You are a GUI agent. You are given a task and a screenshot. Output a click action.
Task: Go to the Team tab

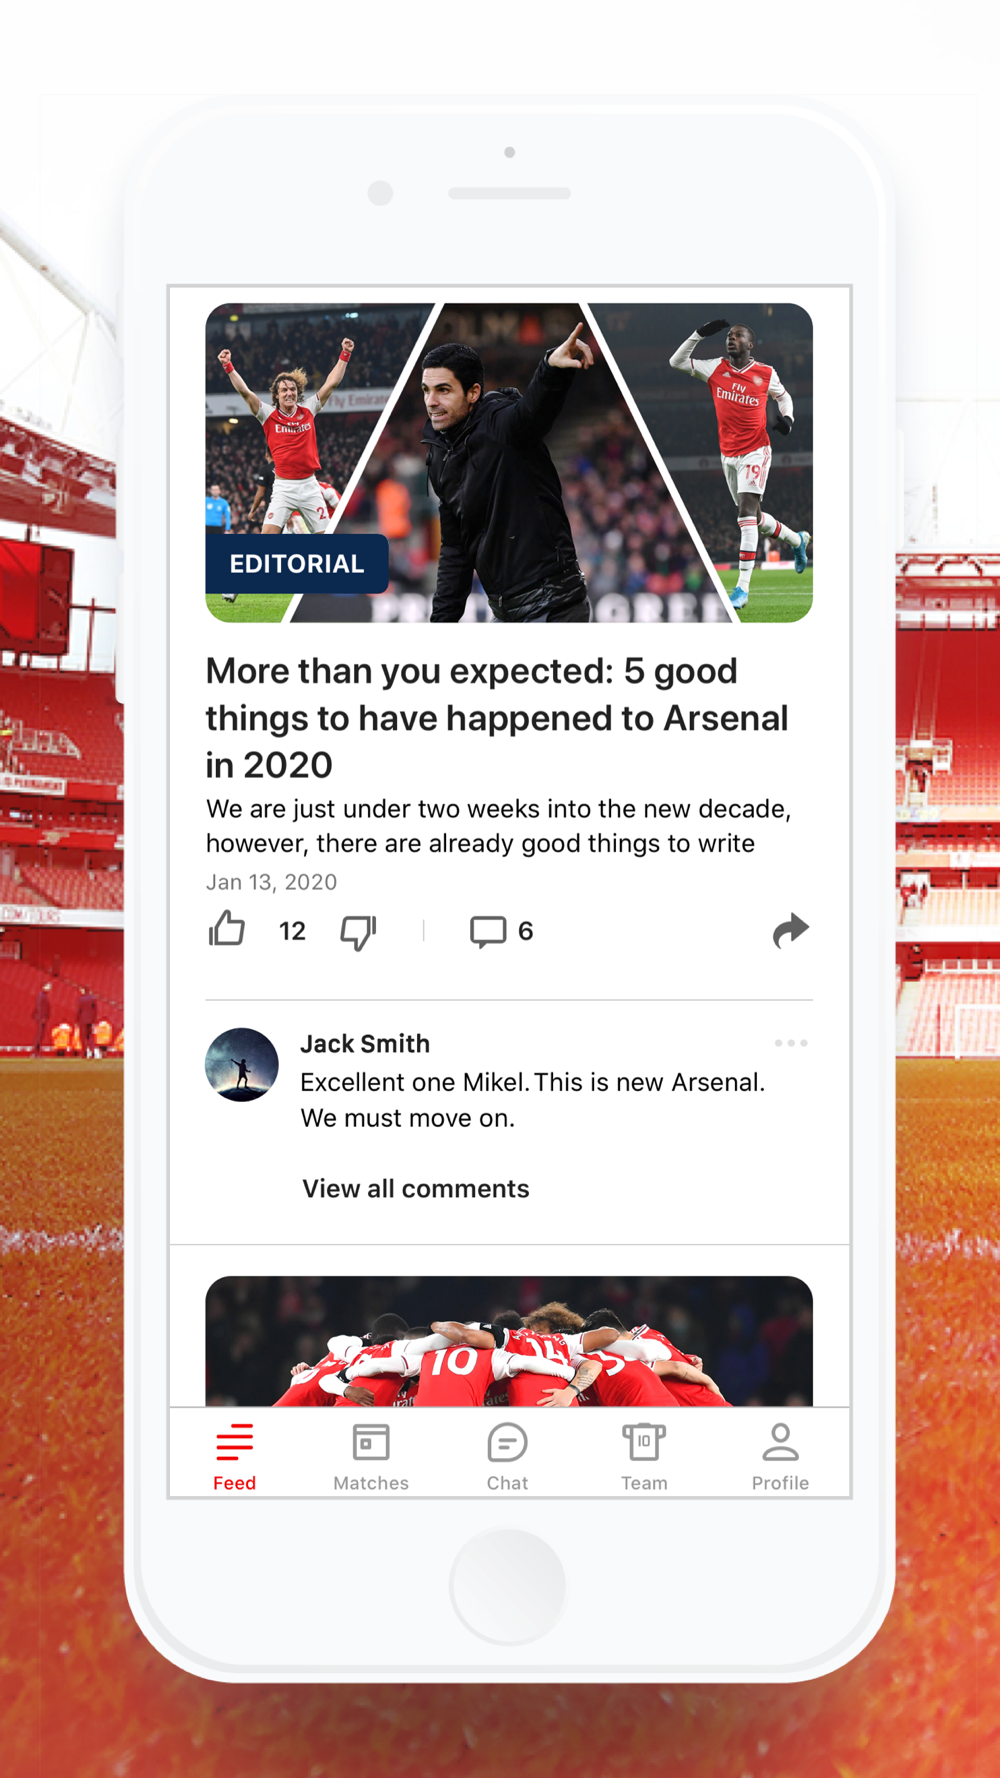644,1457
